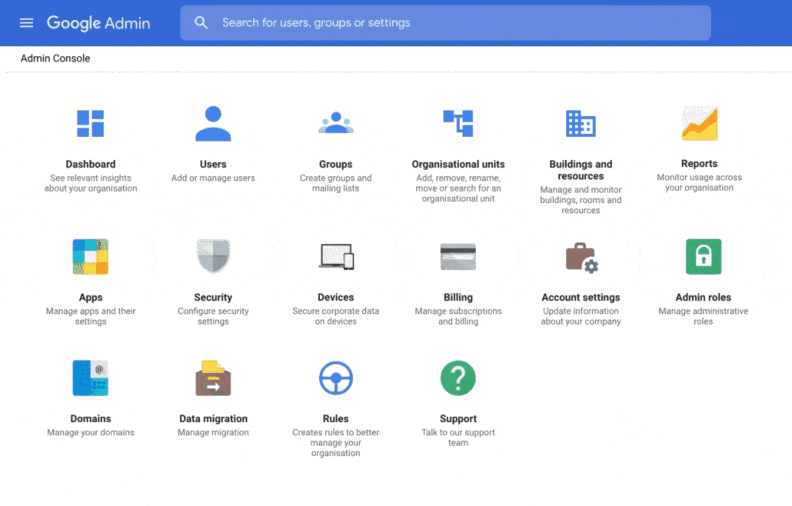The image size is (792, 506).
Task: Click 'Manage your domains' text
Action: click(x=90, y=432)
